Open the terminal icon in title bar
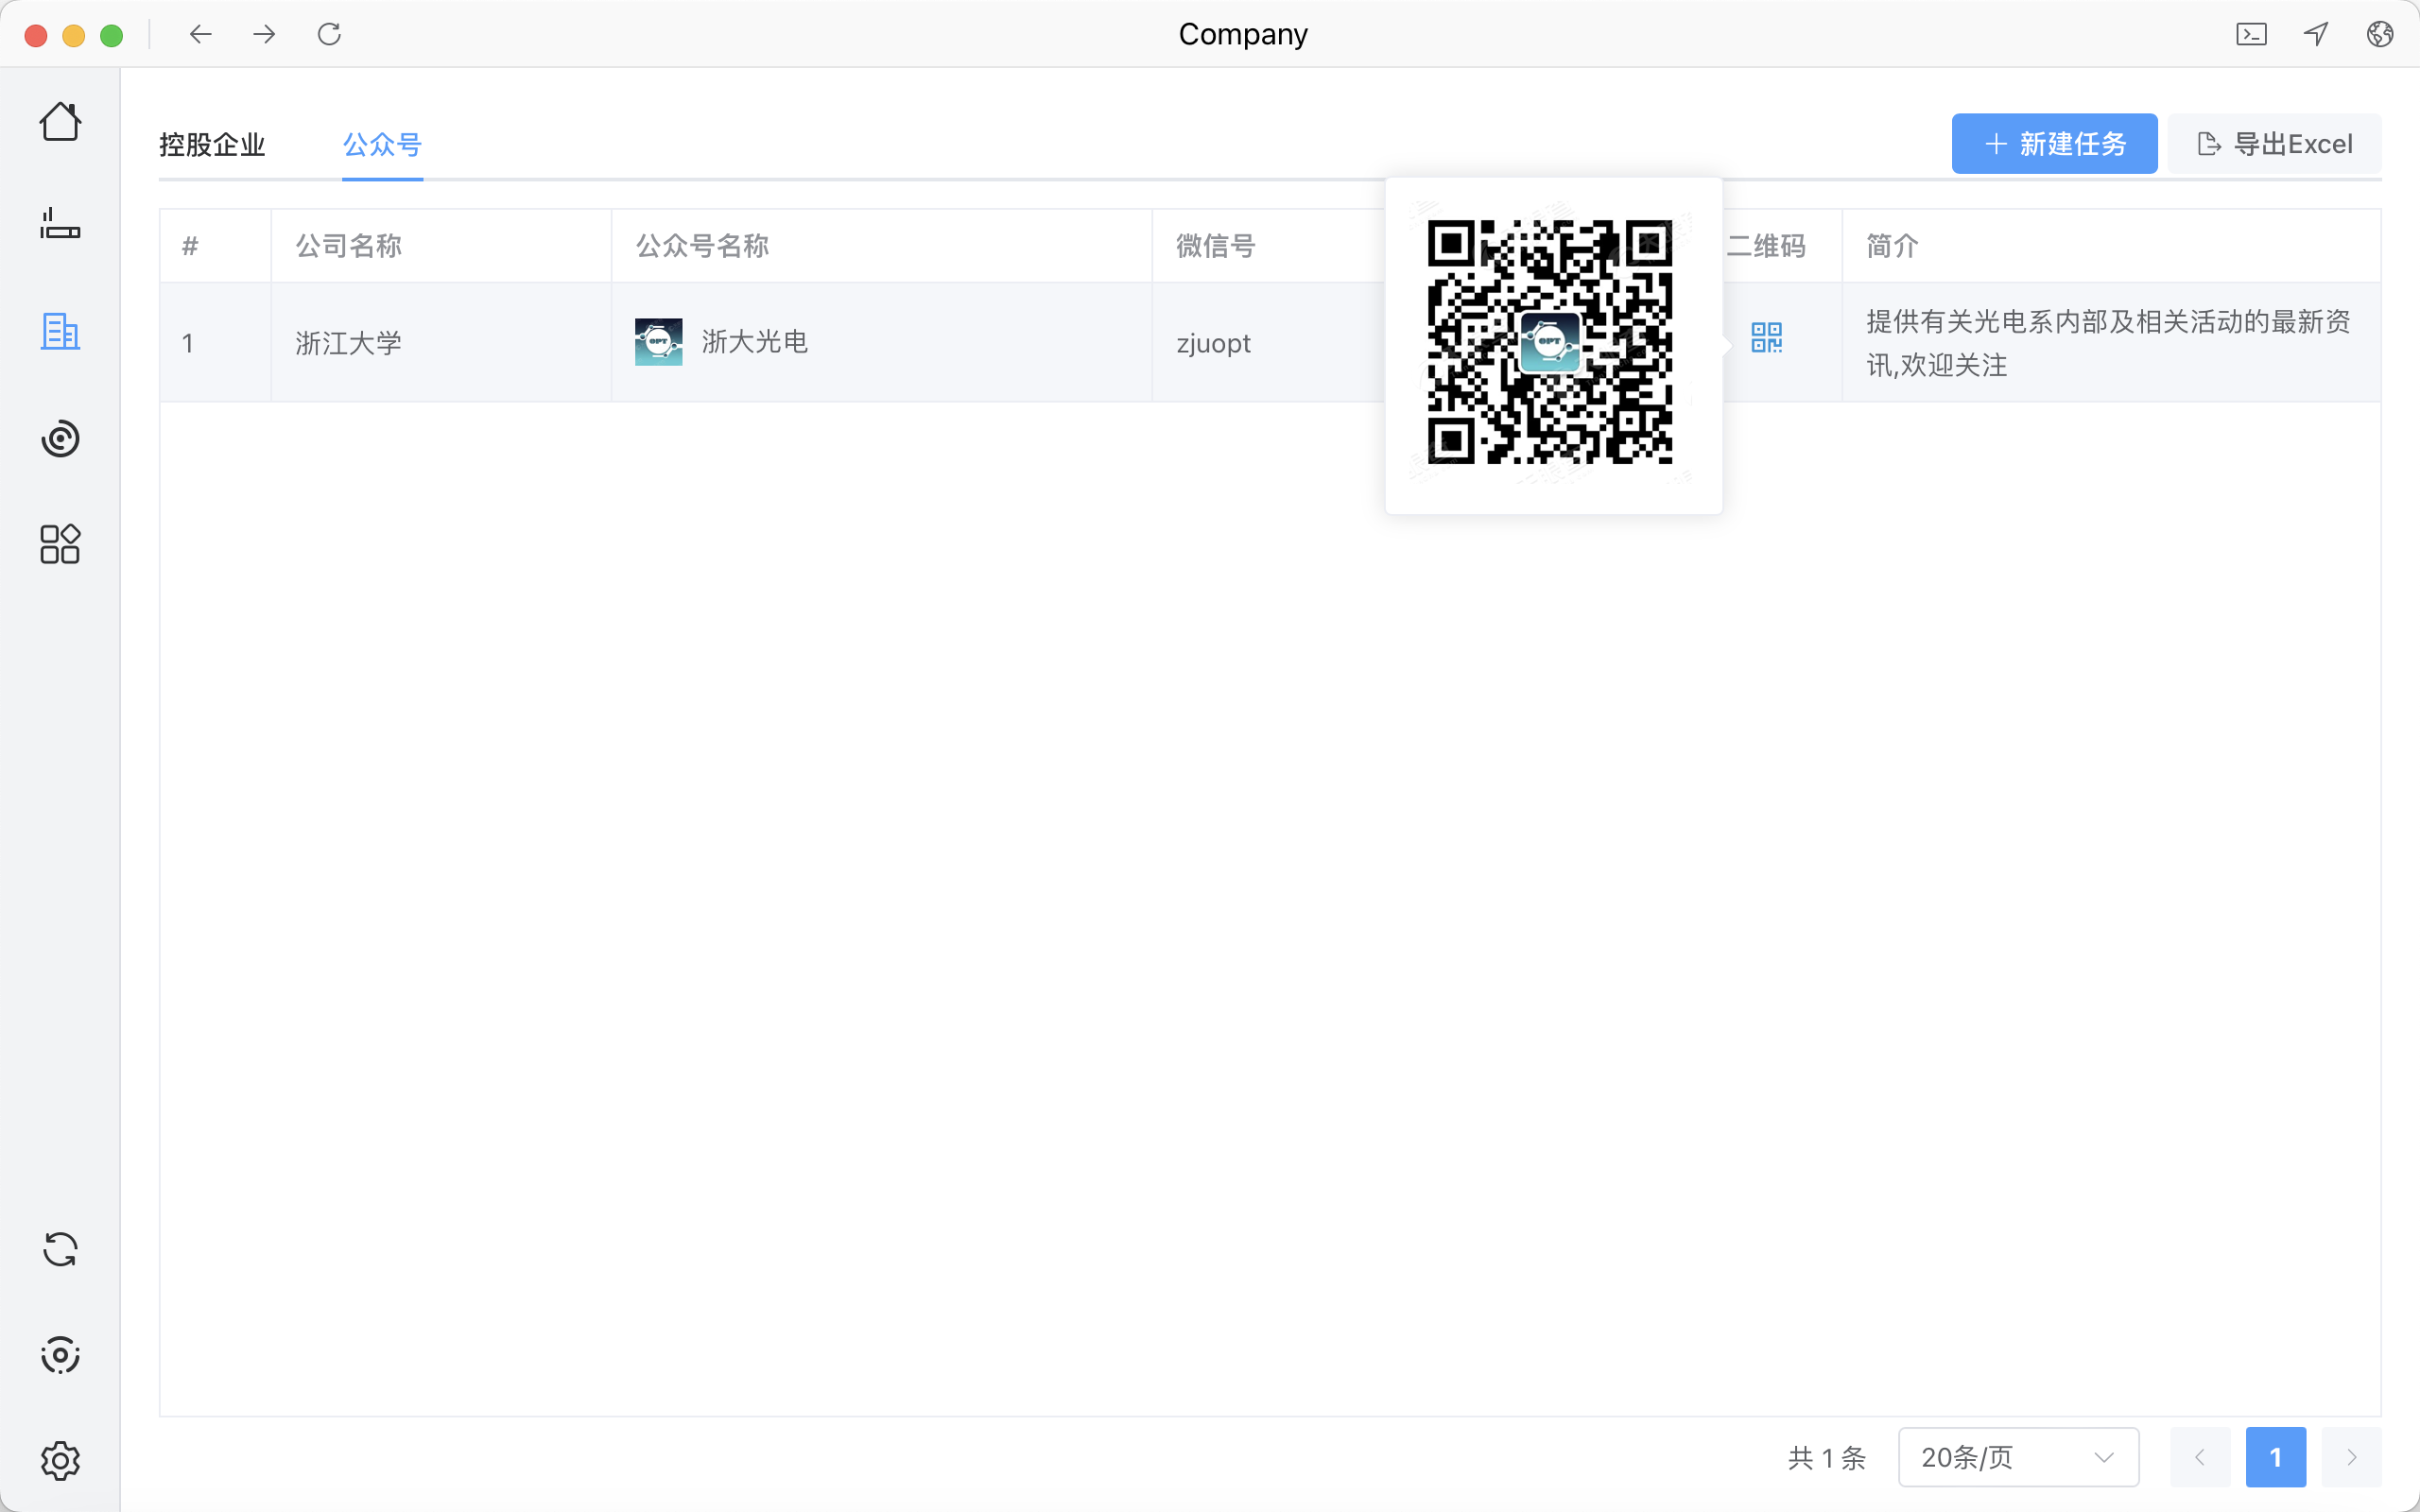This screenshot has height=1512, width=2420. [x=2251, y=34]
